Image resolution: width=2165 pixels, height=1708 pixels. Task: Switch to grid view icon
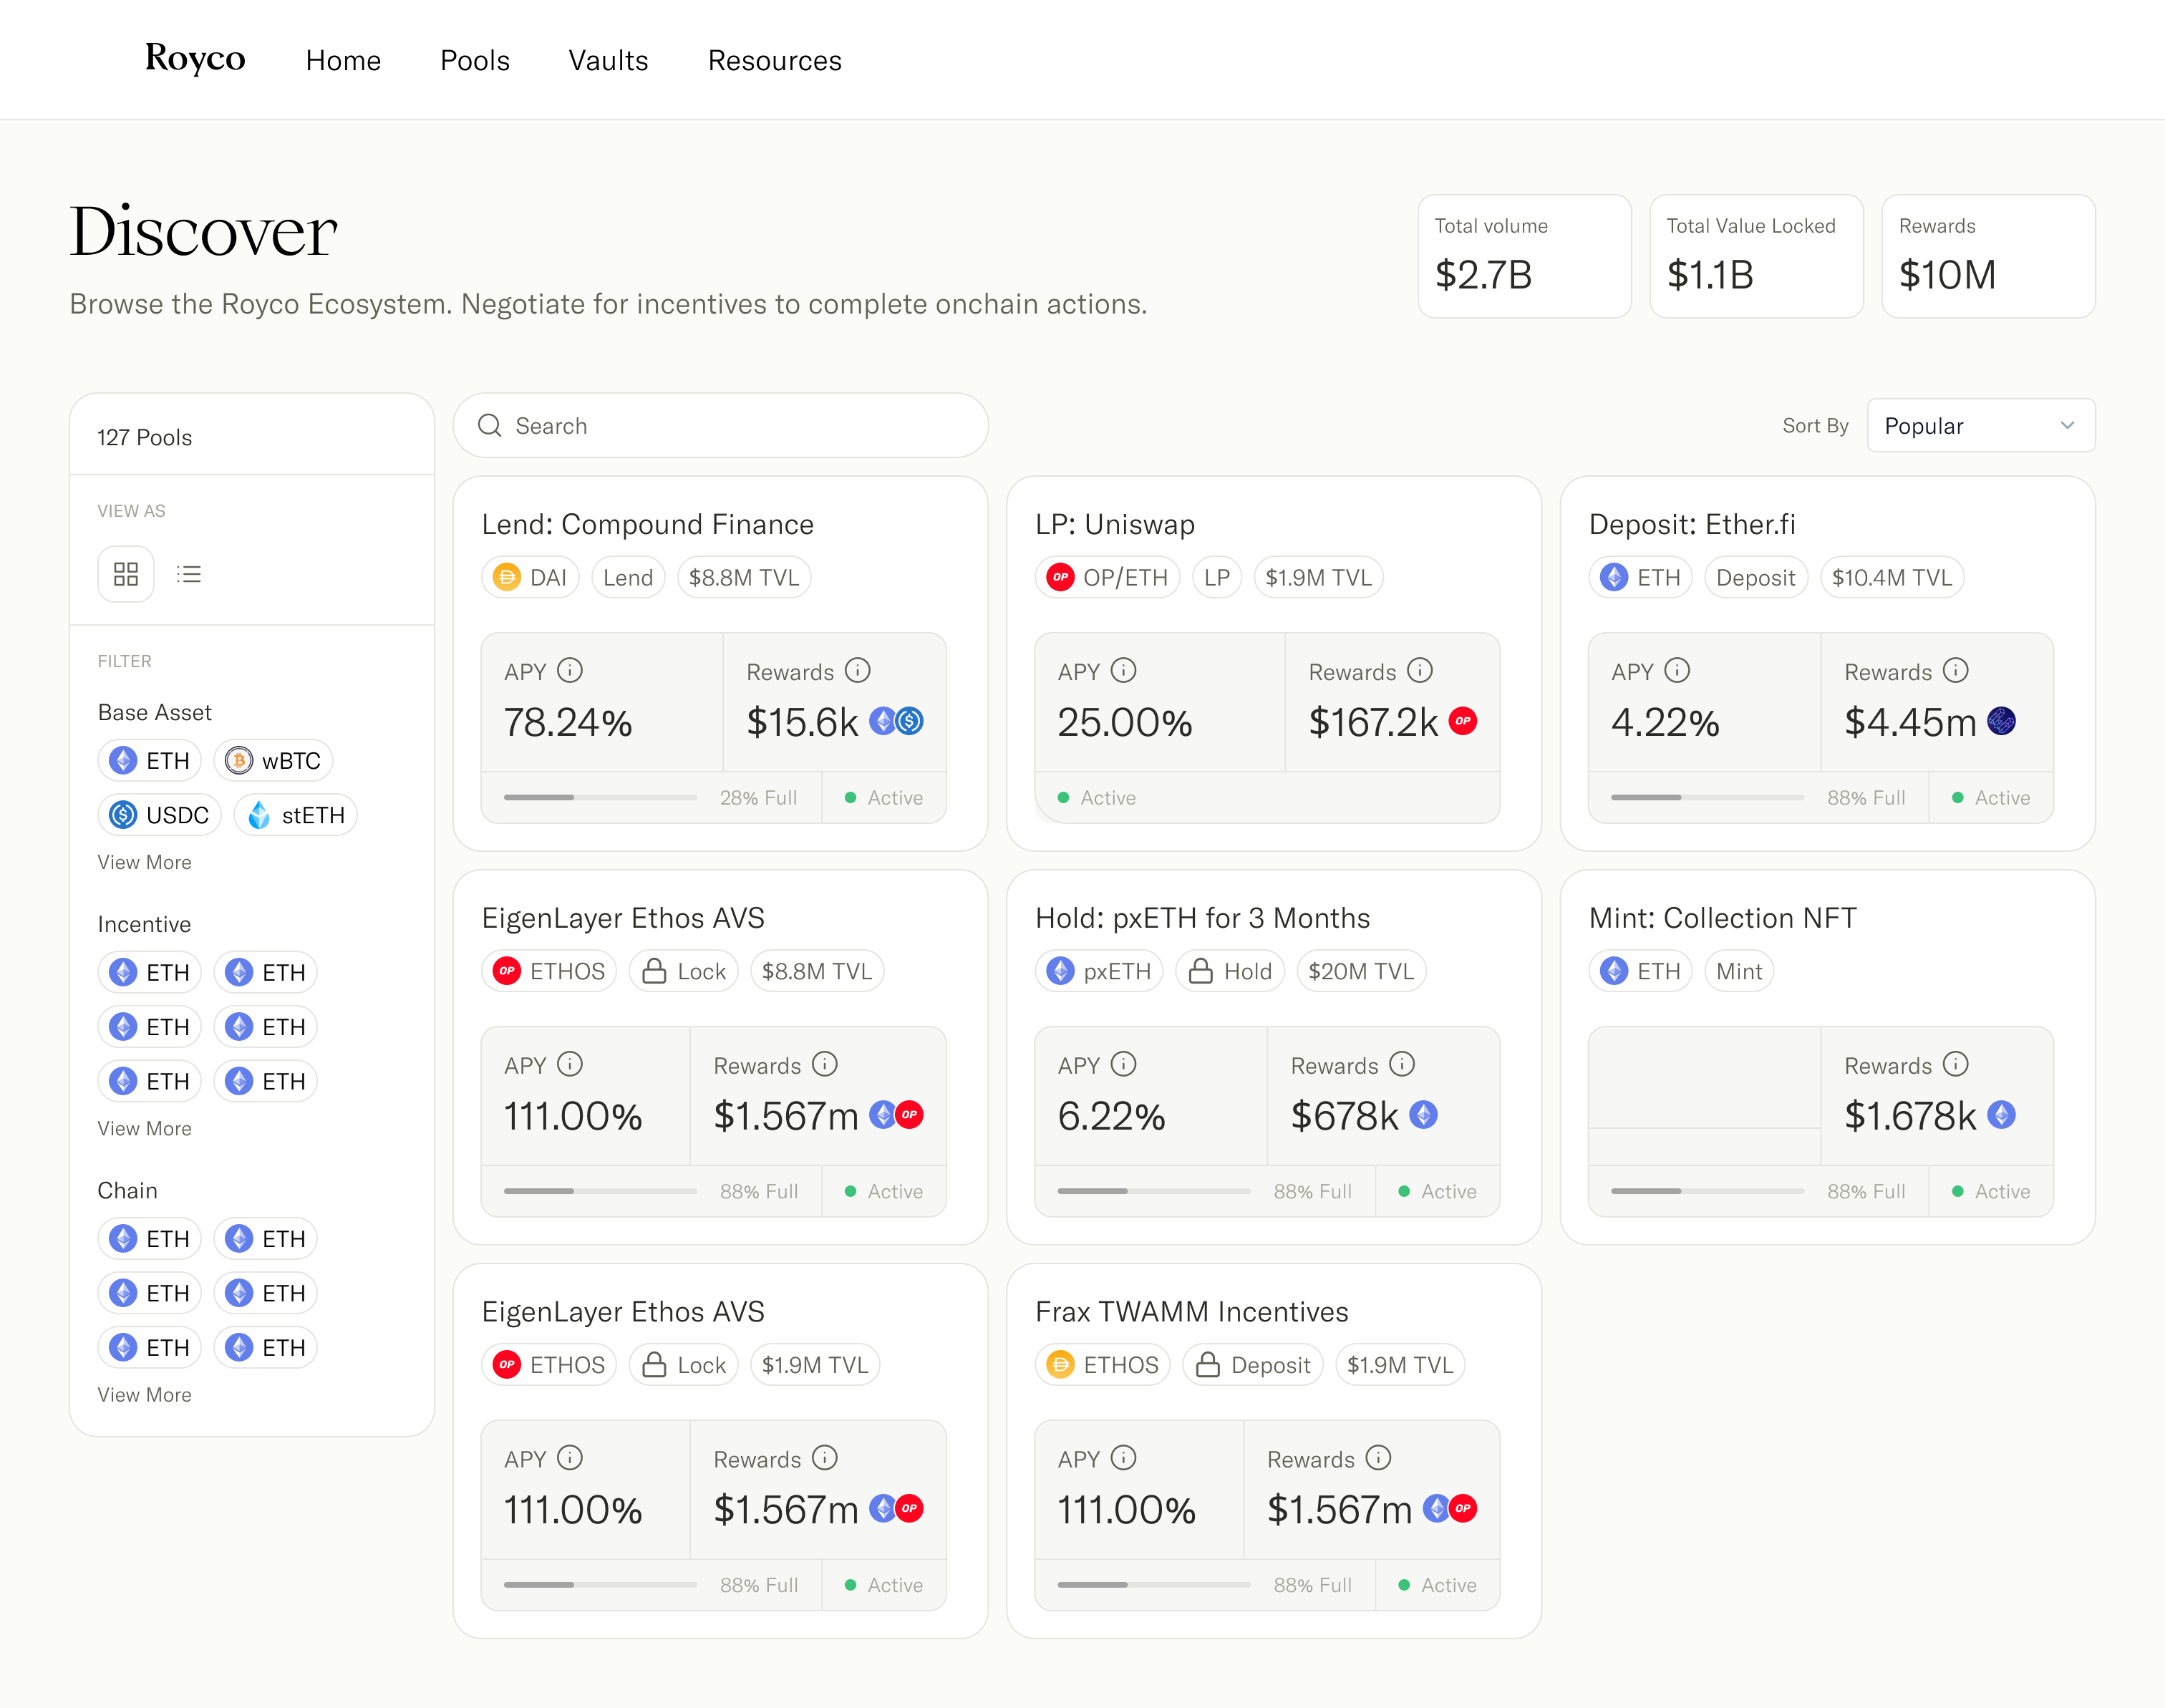tap(126, 574)
